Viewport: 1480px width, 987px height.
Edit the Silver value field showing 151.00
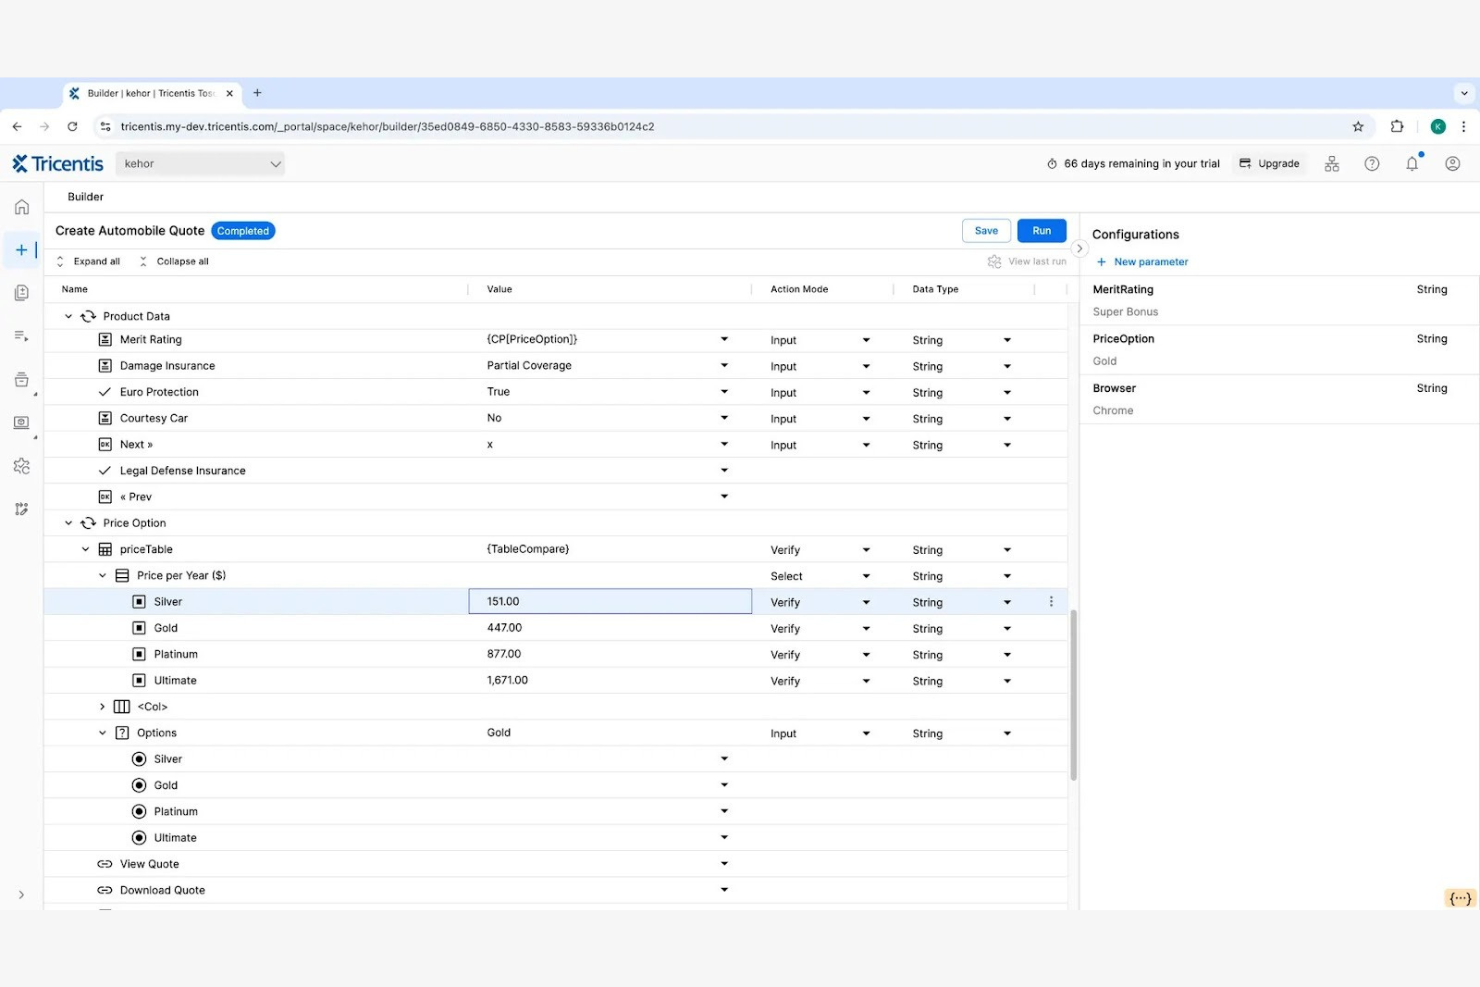click(x=609, y=601)
